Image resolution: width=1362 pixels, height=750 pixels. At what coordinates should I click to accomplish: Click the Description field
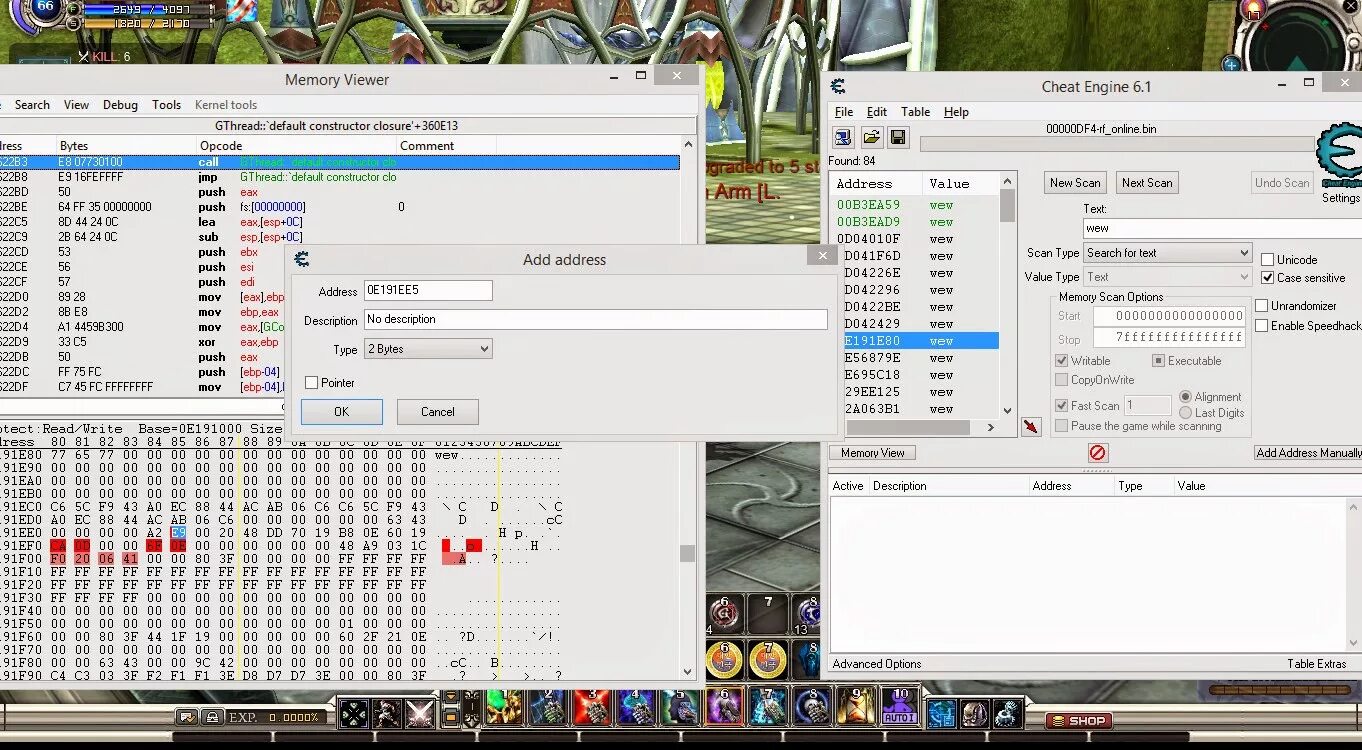pos(596,320)
